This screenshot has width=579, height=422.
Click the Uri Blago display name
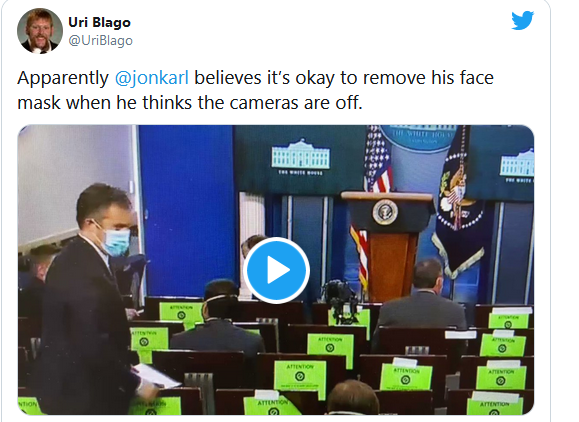[99, 22]
